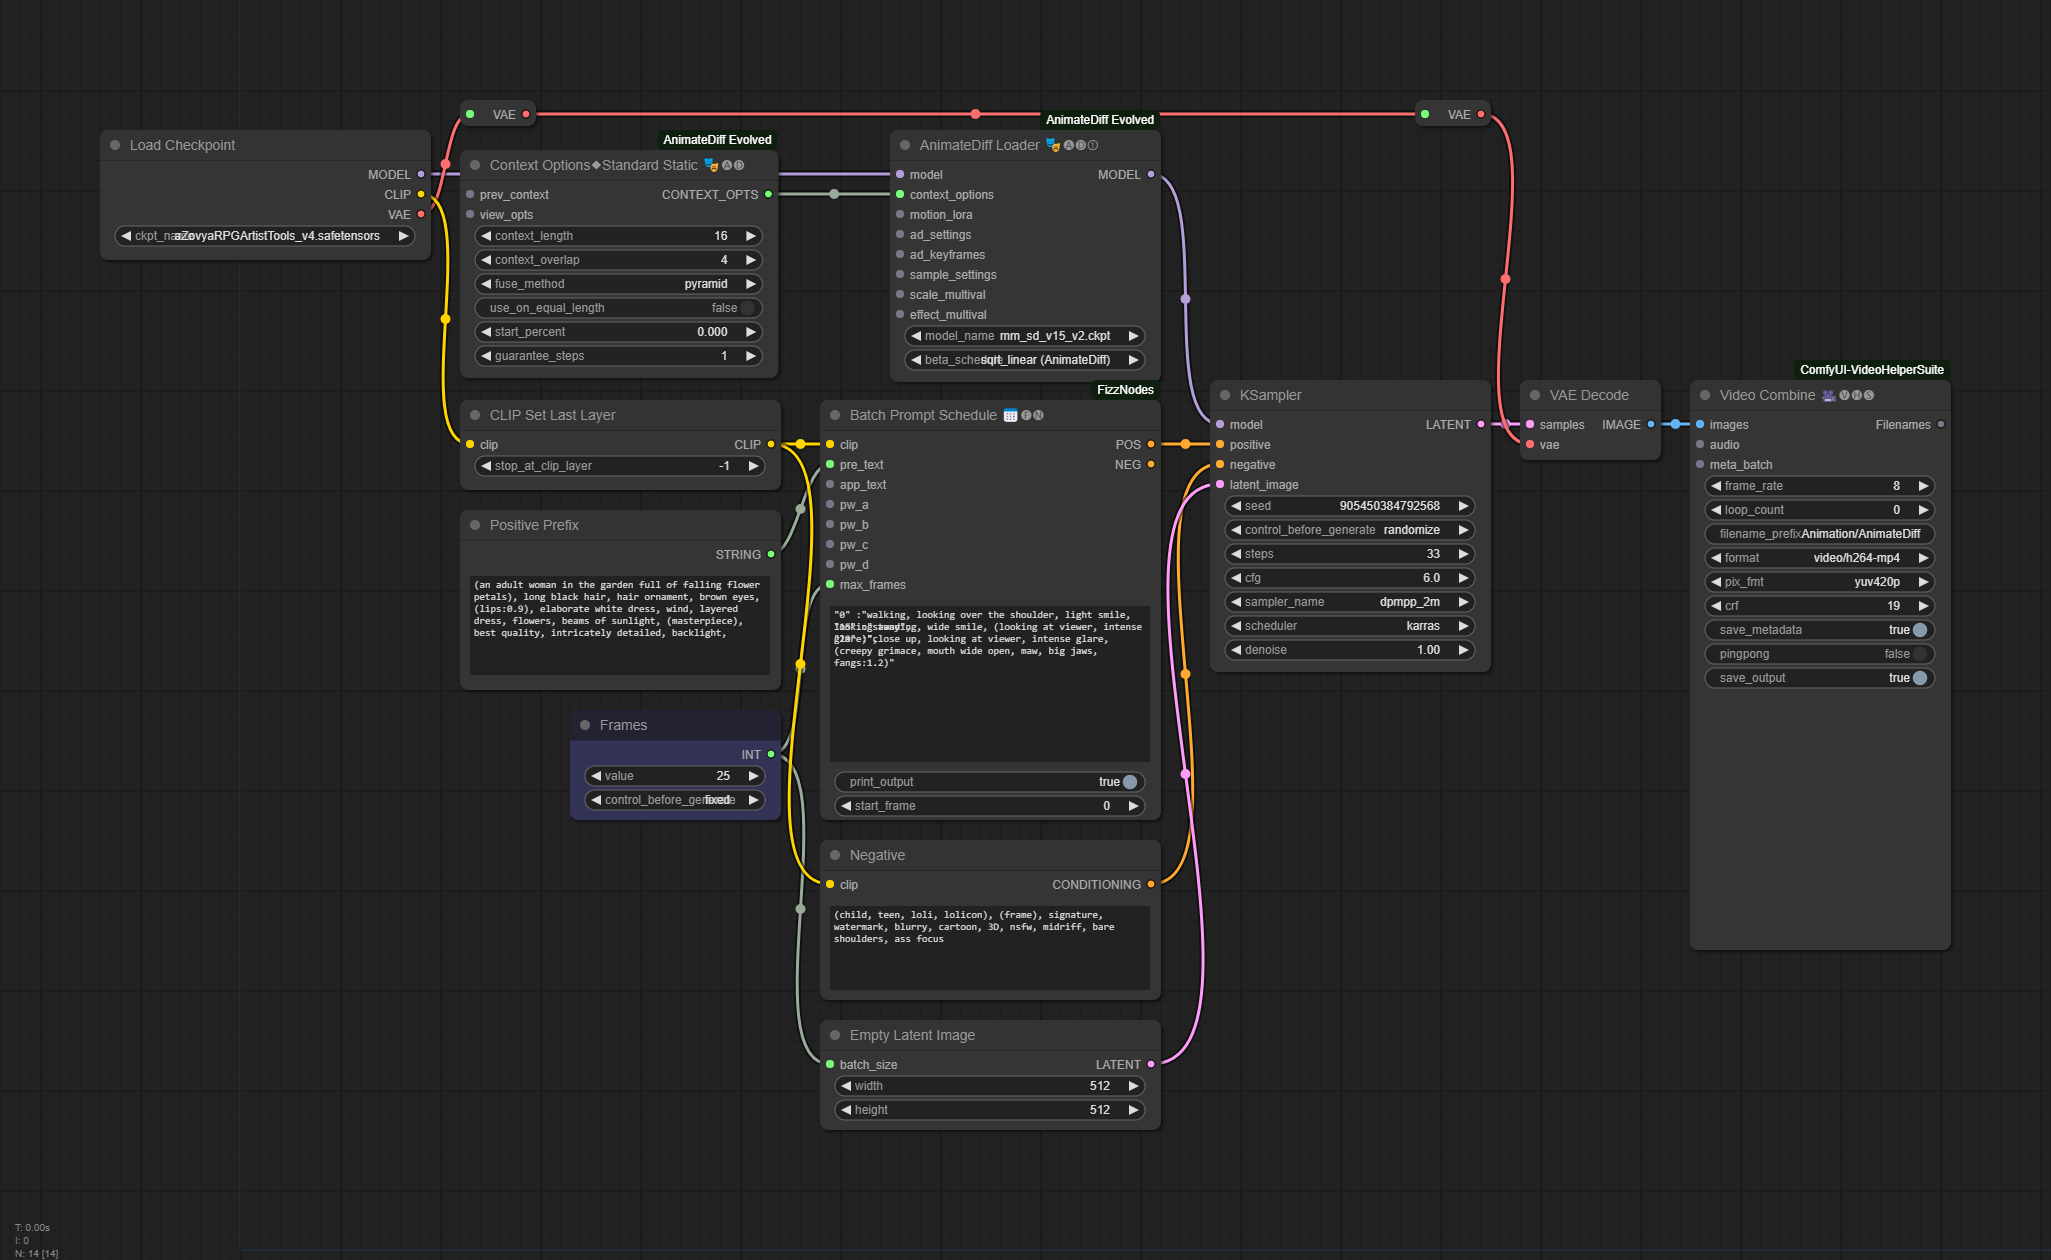Click the calendar icon on Batch Prompt Schedule
The width and height of the screenshot is (2051, 1260).
[x=1010, y=415]
